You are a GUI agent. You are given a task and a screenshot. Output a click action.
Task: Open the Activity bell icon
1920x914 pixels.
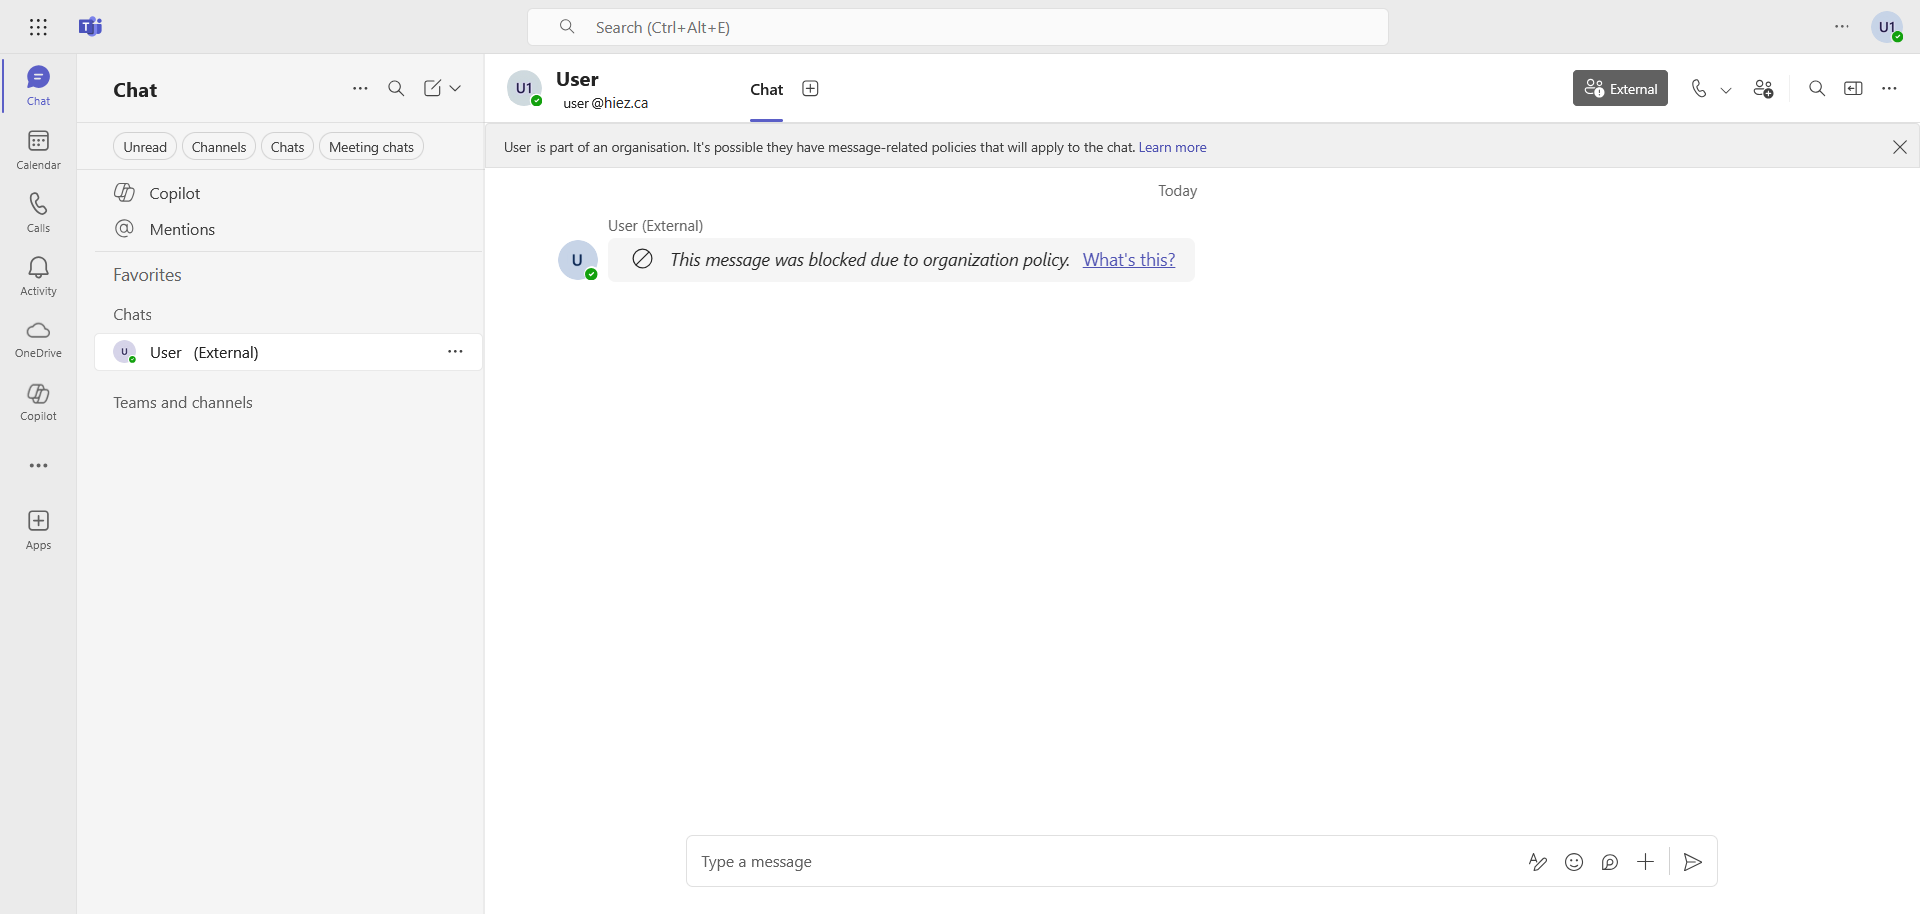coord(38,275)
